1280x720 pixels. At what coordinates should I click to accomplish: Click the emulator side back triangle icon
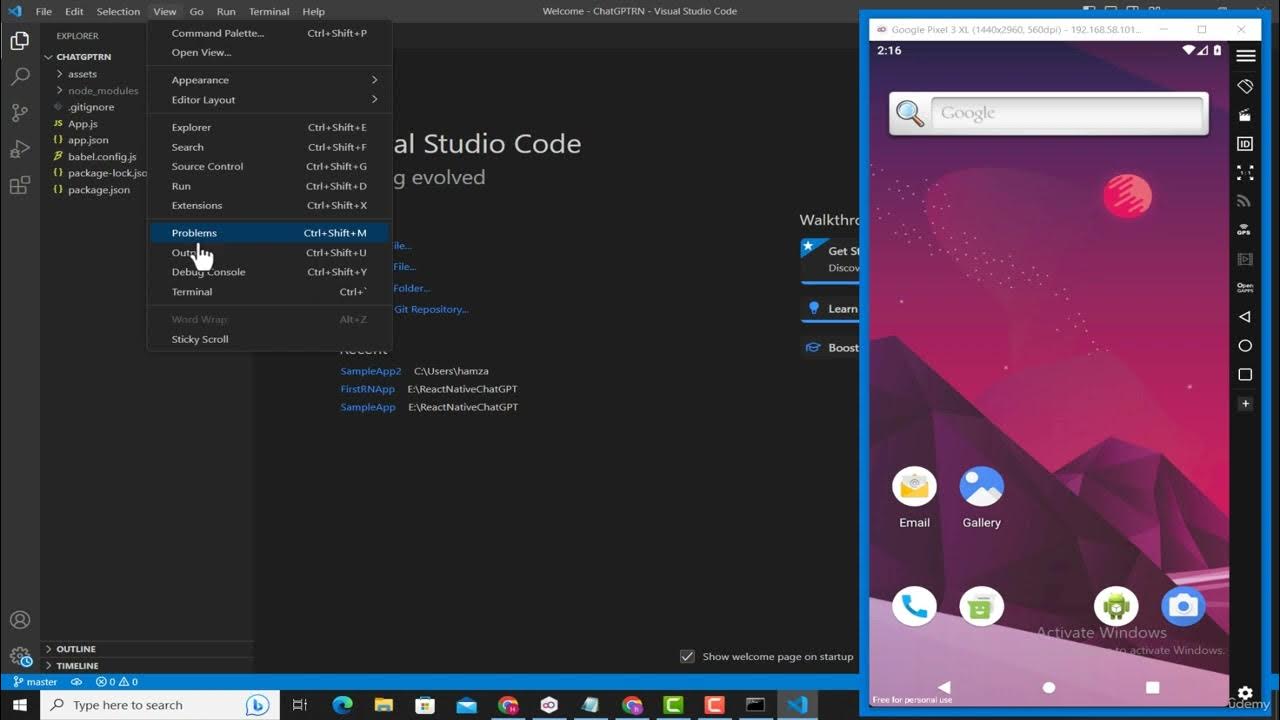[1245, 316]
